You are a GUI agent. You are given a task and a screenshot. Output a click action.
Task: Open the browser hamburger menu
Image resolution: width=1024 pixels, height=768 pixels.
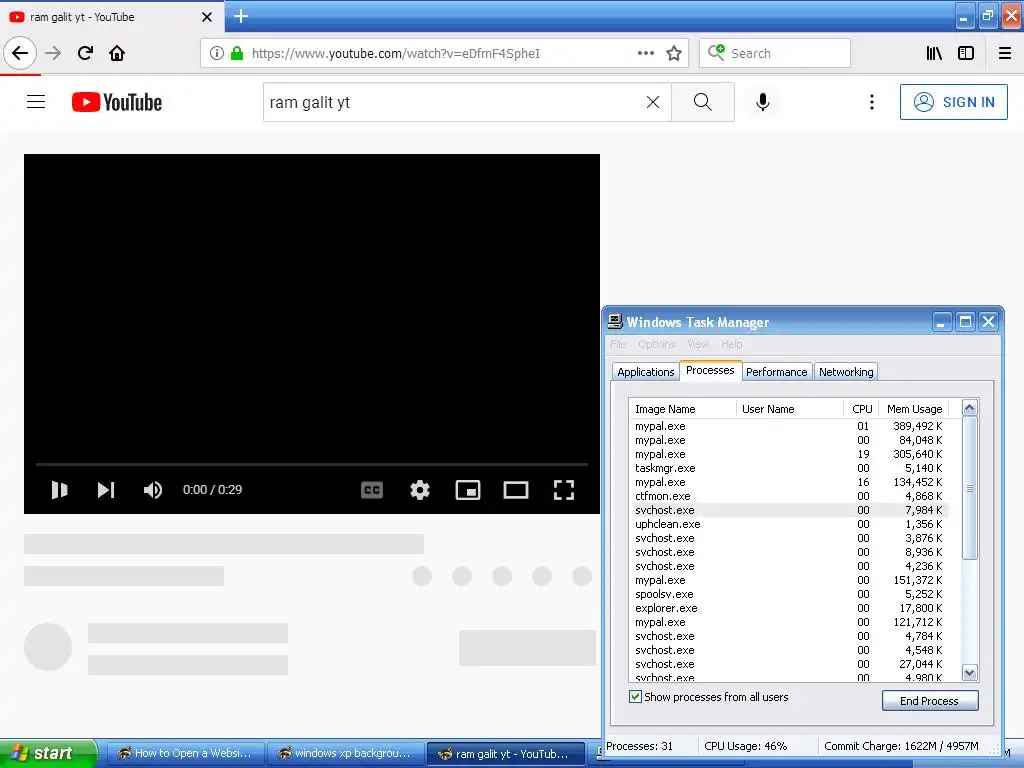click(1005, 53)
